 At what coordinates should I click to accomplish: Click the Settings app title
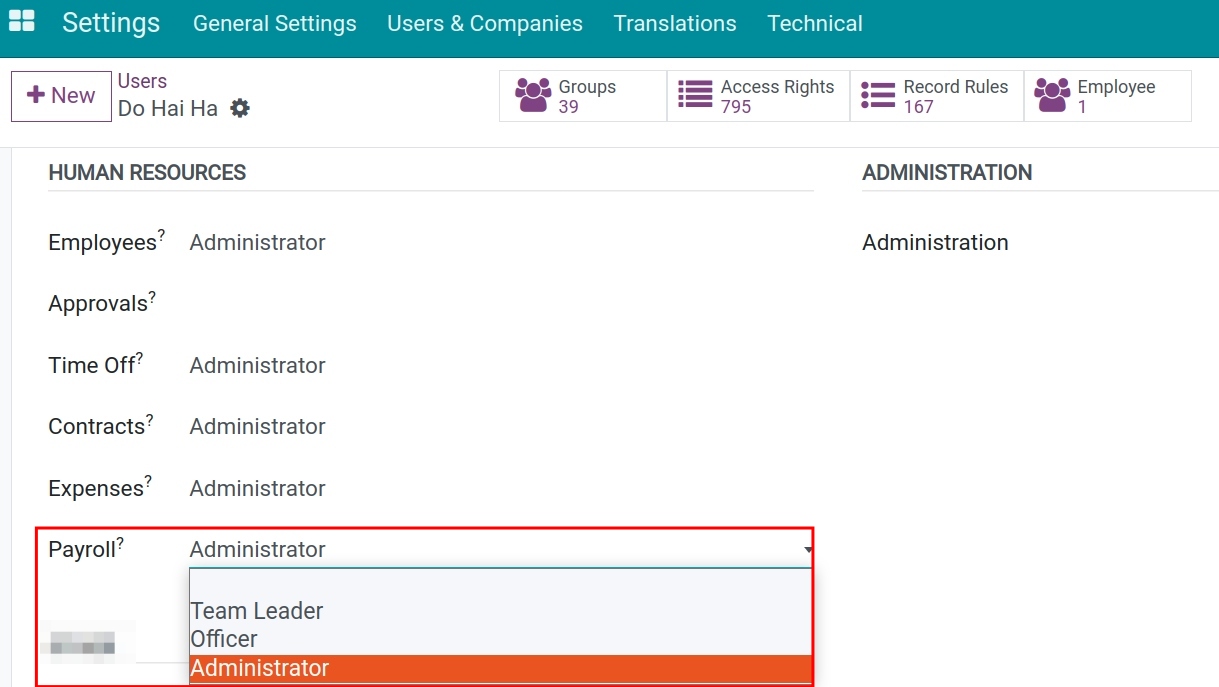click(x=111, y=23)
